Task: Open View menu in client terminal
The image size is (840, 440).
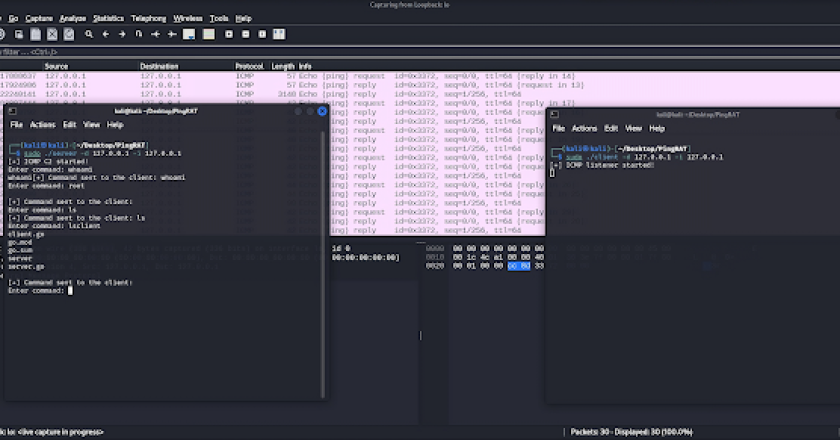Action: (633, 129)
